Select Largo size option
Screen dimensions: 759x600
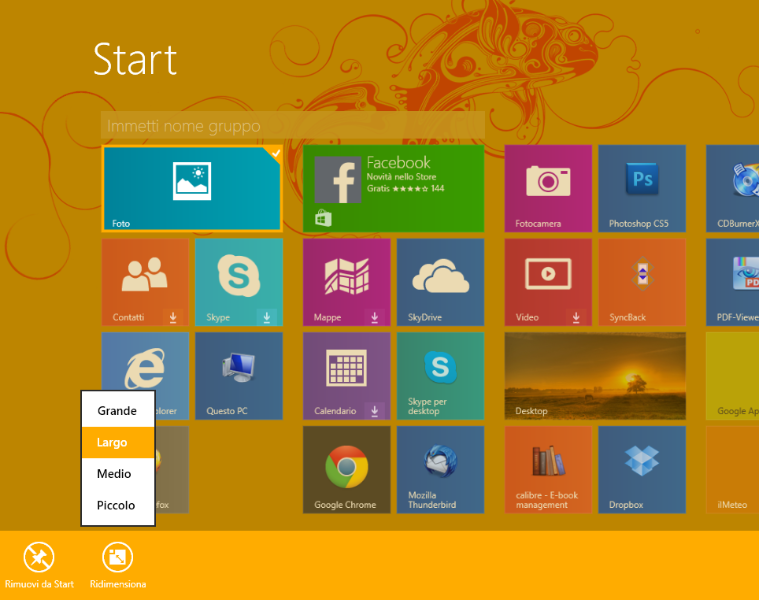click(117, 442)
